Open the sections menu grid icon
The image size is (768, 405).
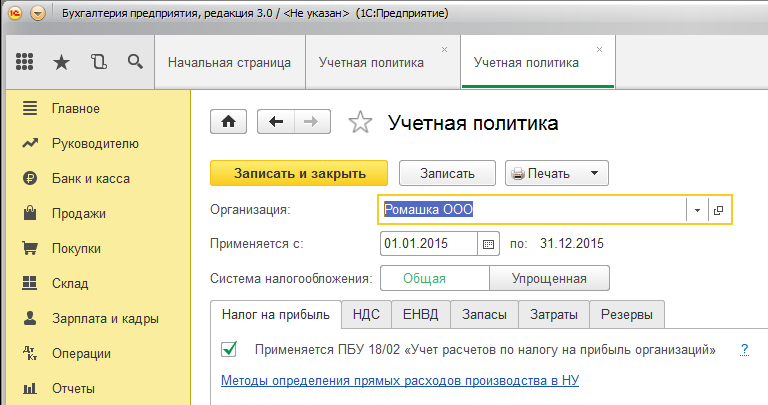(x=24, y=62)
